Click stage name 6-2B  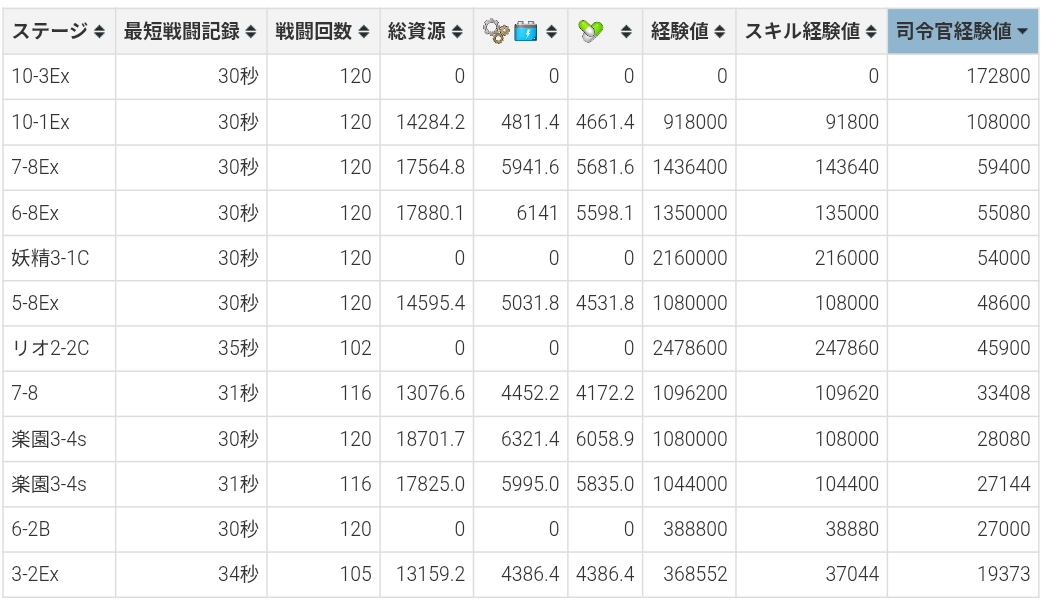tap(33, 529)
